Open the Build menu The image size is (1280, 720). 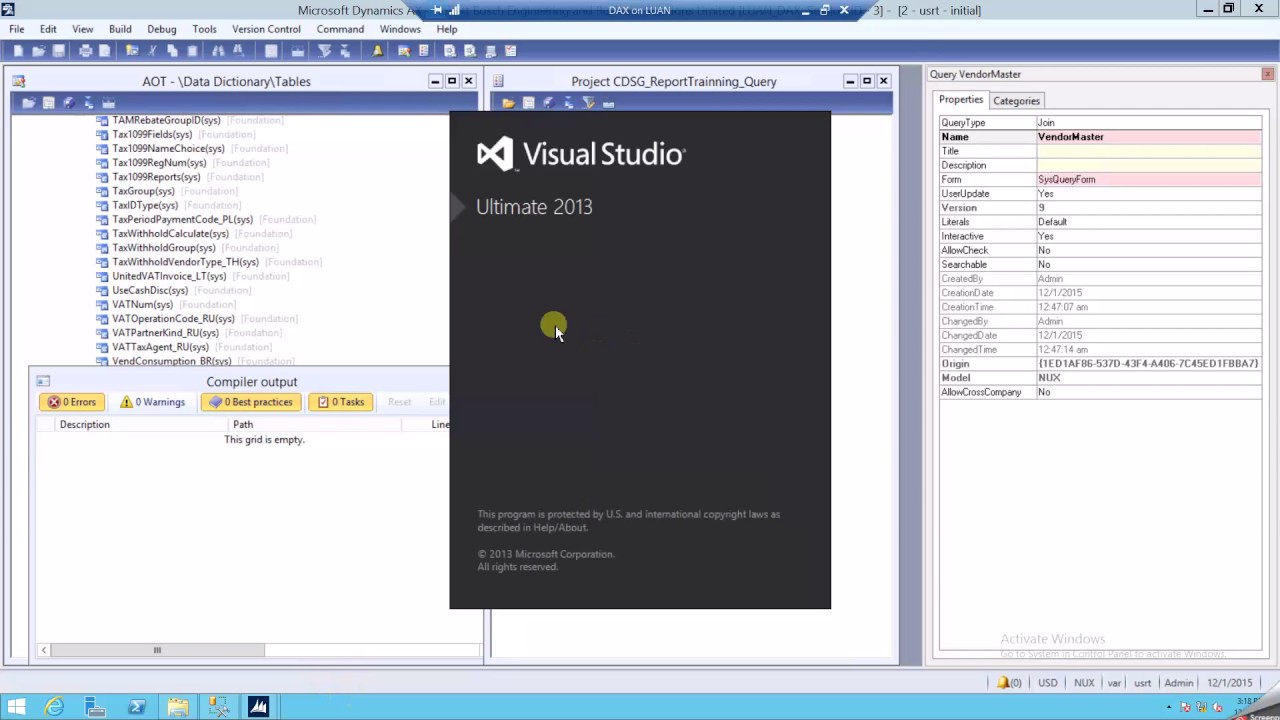pos(120,29)
